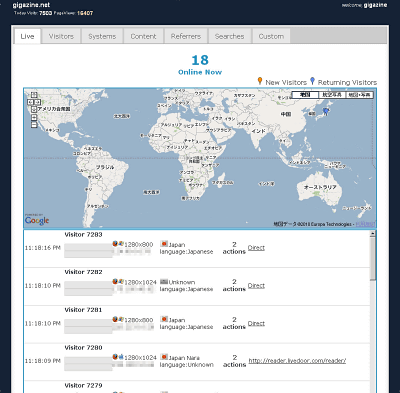Viewport: 400px width, 393px height.
Task: Click the language:Unknown text
Action: point(187,365)
